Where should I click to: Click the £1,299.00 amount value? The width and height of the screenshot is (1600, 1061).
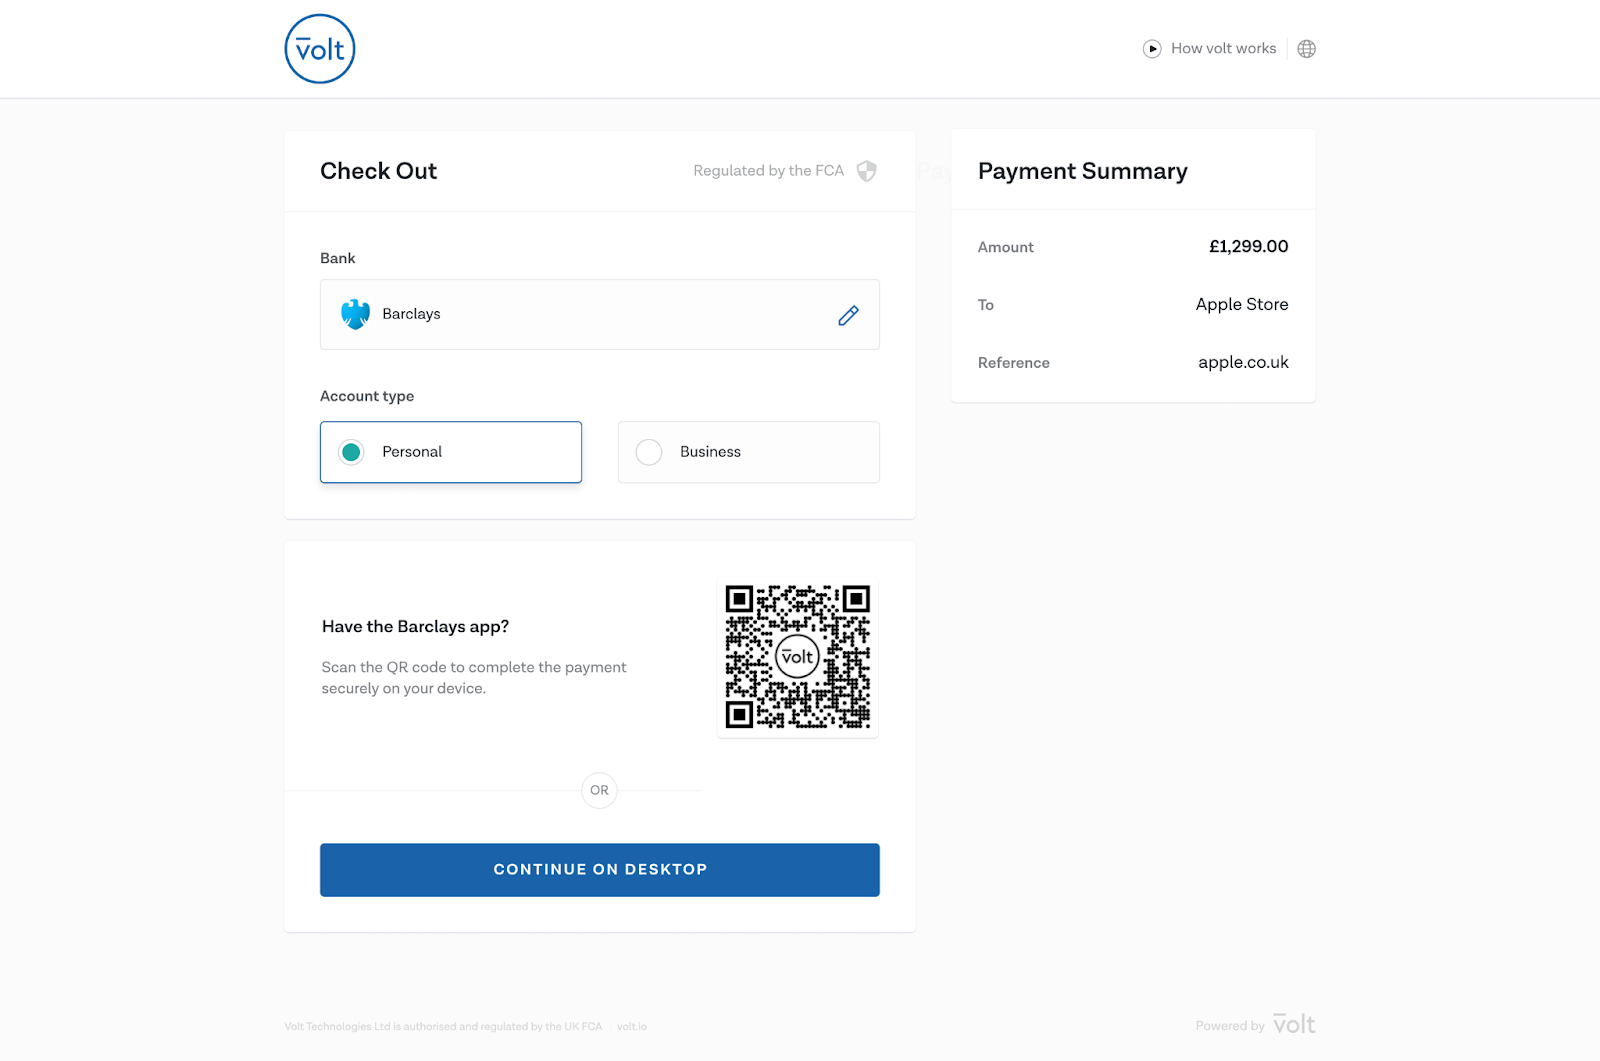point(1248,246)
